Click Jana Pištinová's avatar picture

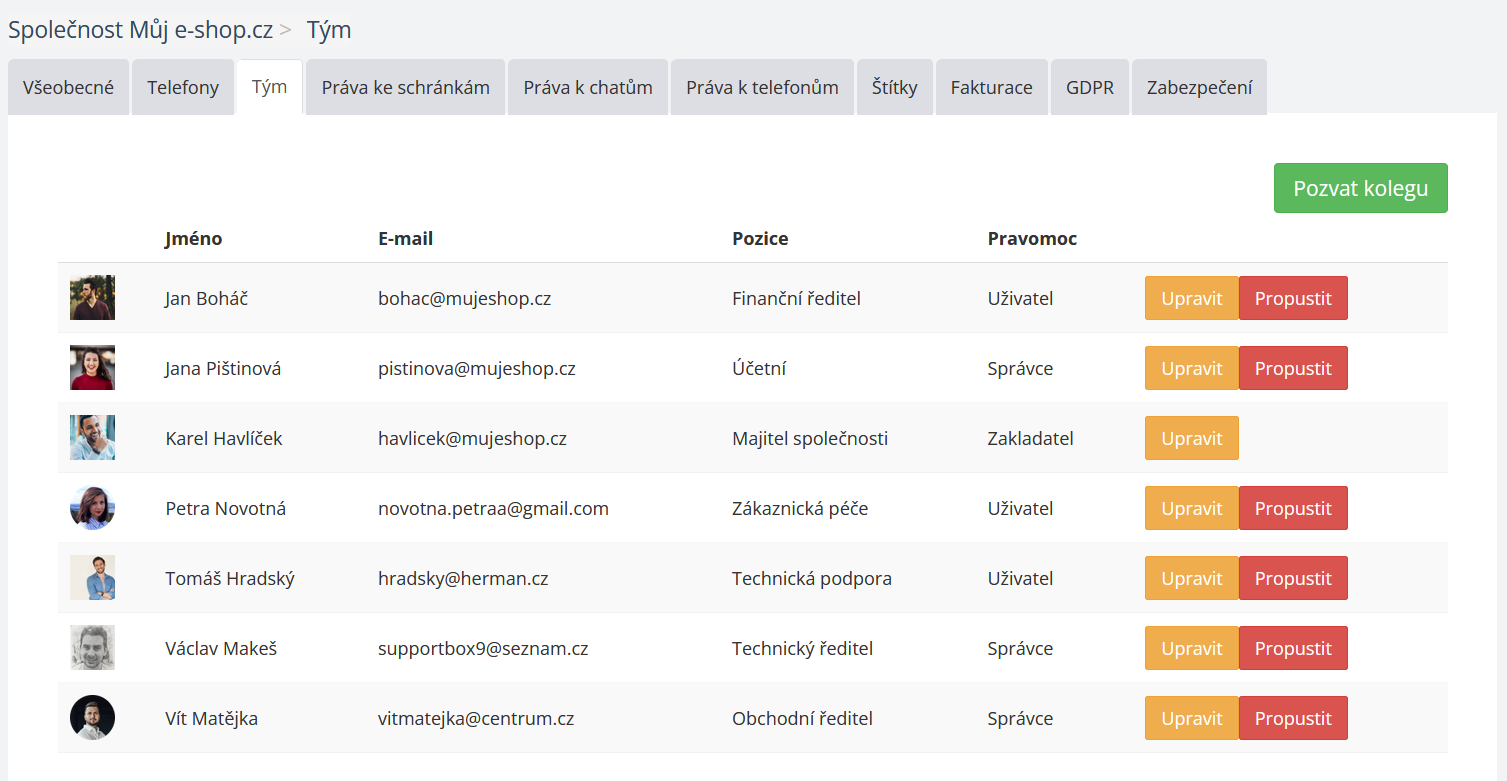pos(92,368)
